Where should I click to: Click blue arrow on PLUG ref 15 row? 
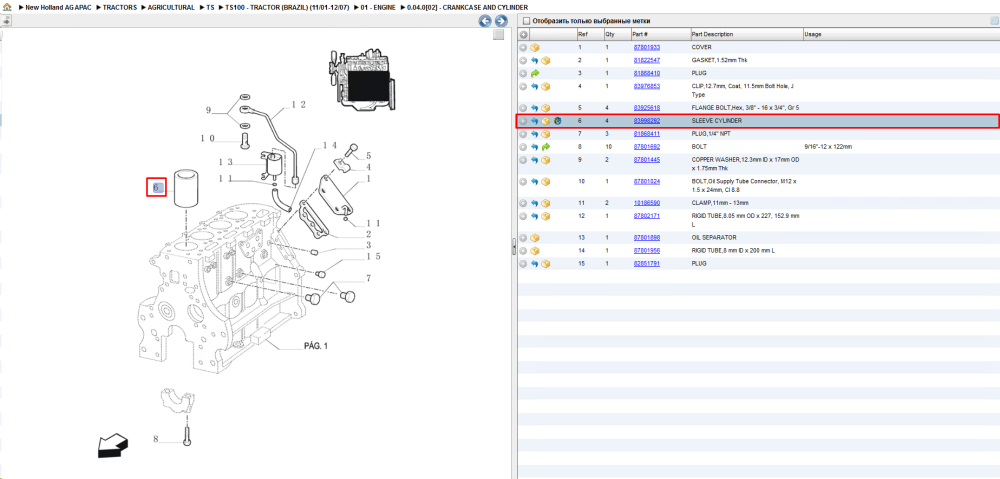(x=534, y=263)
